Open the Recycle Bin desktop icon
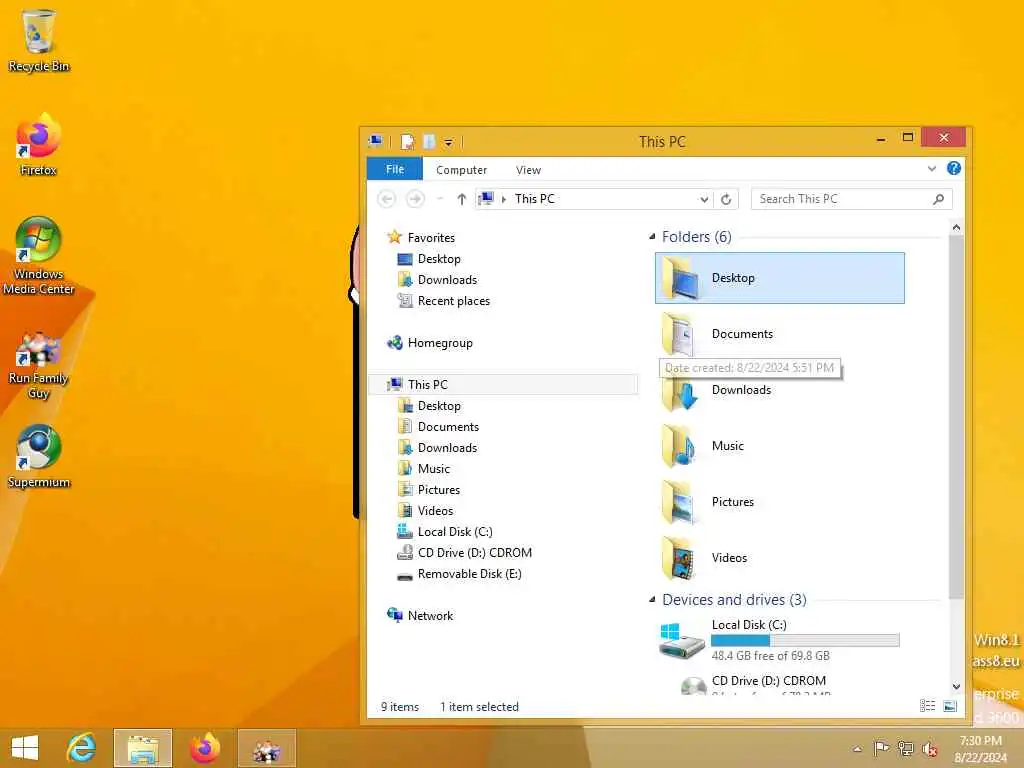The height and width of the screenshot is (768, 1024). pos(39,39)
